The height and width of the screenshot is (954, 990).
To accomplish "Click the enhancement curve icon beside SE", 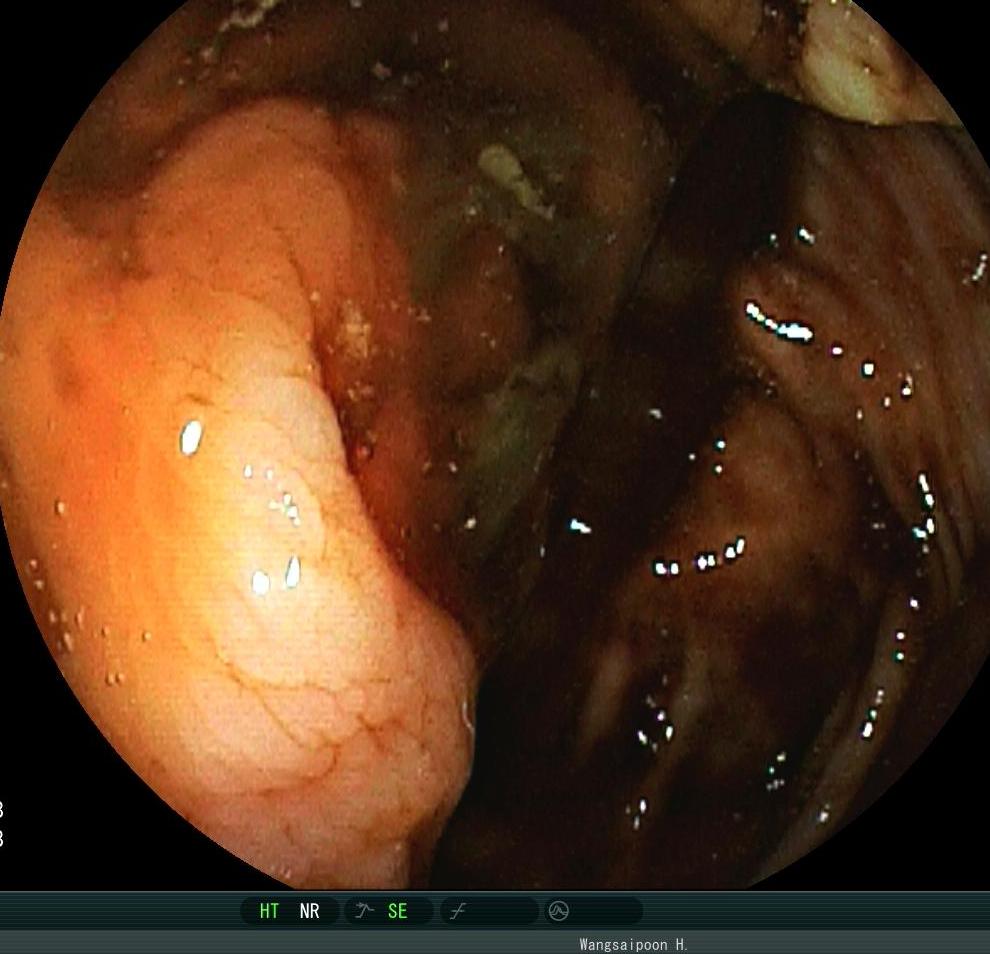I will coord(364,910).
